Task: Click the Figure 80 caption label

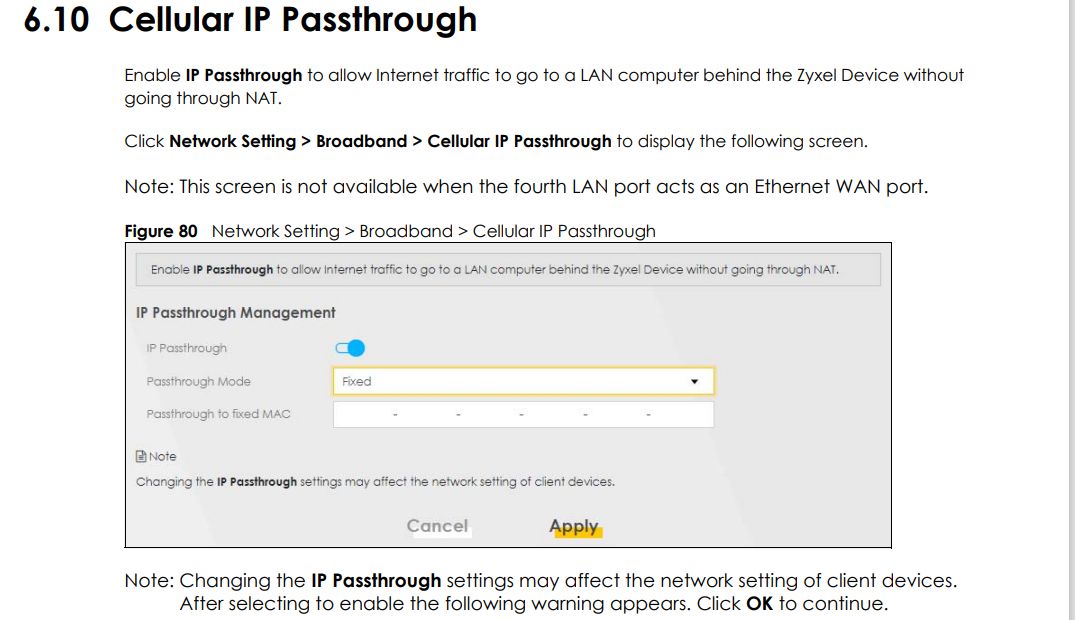Action: [x=161, y=231]
